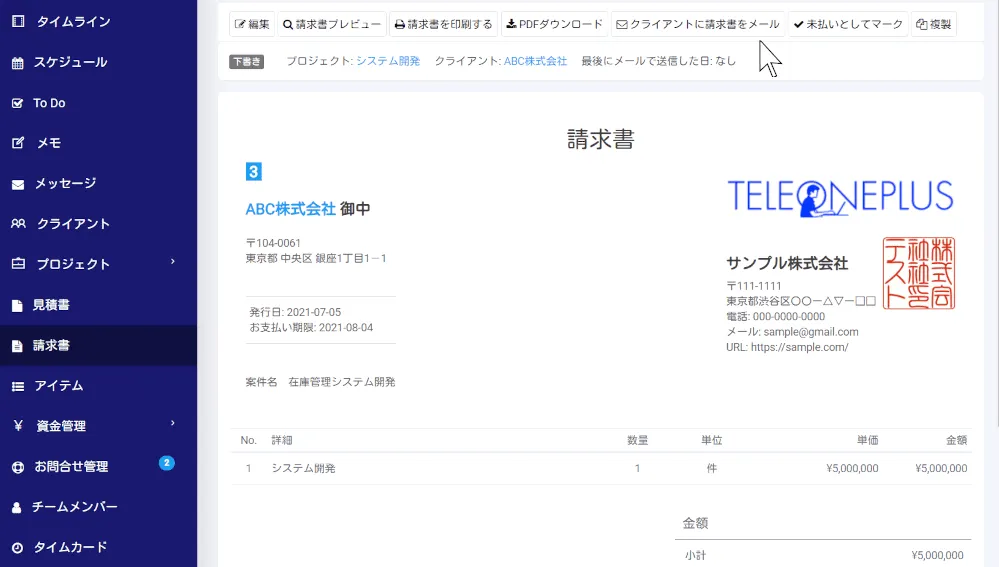Click the システム開発 row in item table
Viewport: 999px width, 567px height.
601,468
